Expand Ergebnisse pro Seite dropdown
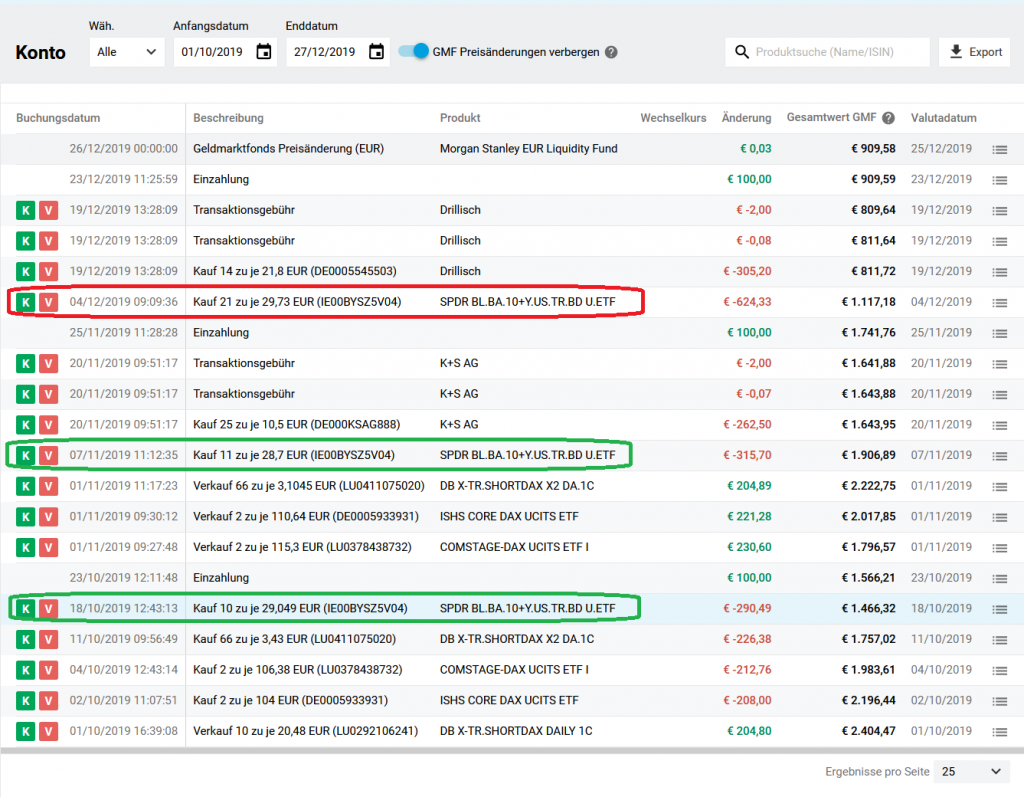 [971, 772]
